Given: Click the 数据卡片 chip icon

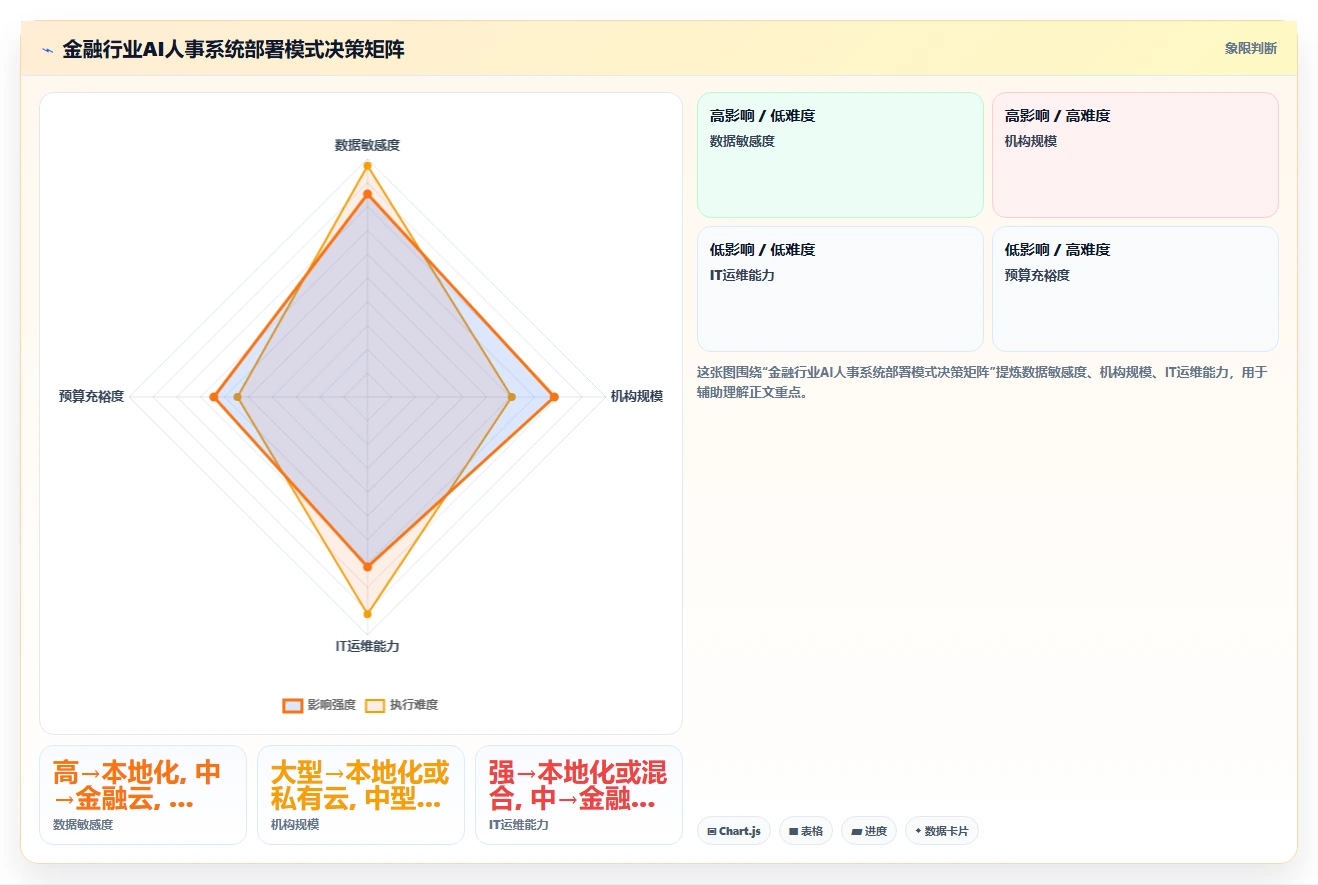Looking at the screenshot, I should 918,831.
